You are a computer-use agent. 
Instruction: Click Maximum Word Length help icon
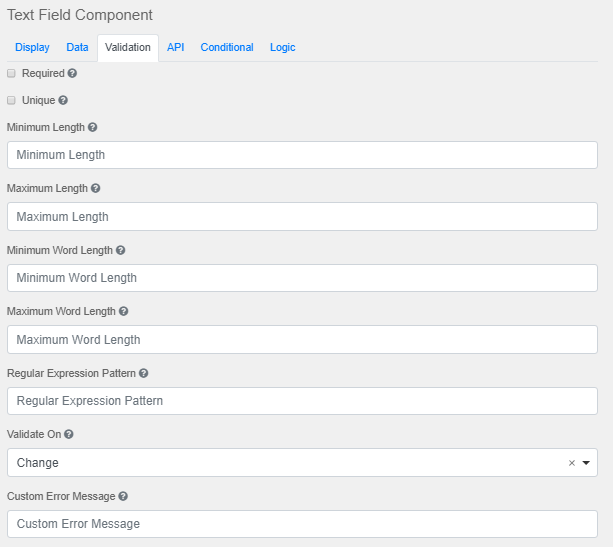(x=124, y=312)
